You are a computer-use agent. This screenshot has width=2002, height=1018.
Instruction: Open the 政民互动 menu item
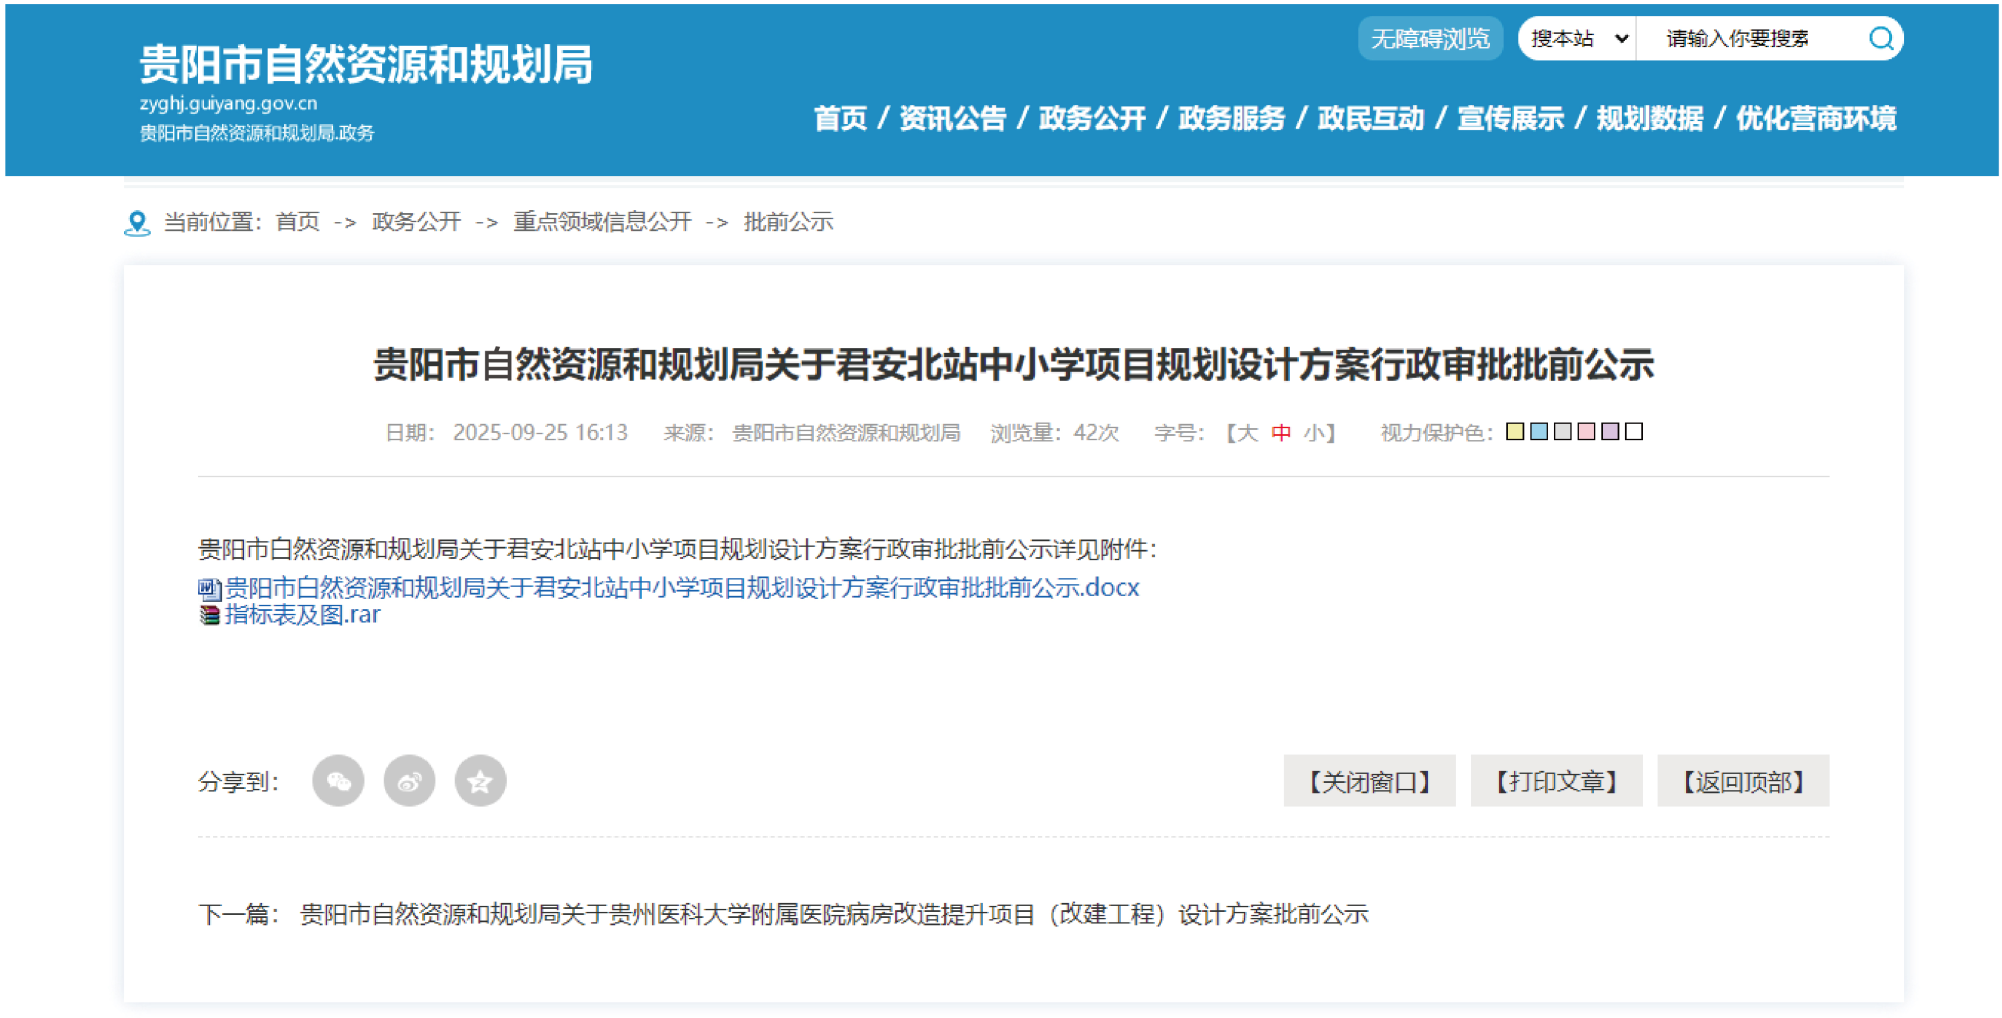click(x=1374, y=118)
